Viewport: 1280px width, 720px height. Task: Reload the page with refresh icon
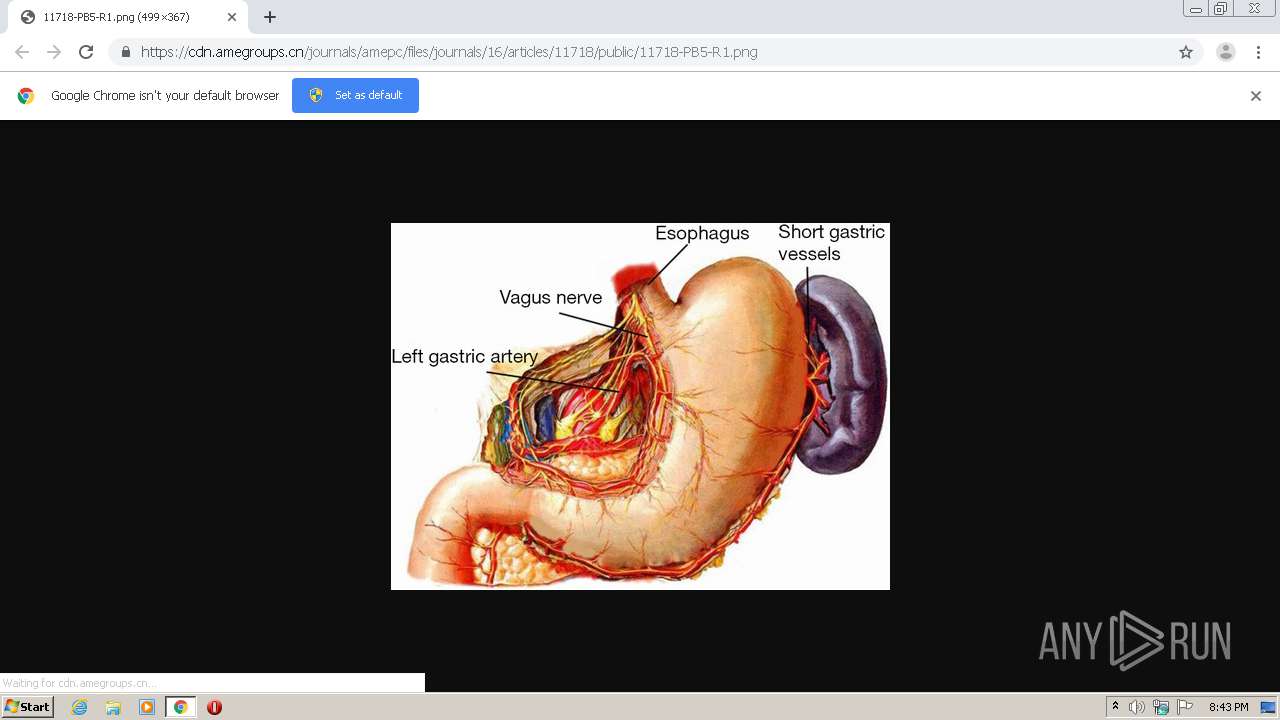86,52
